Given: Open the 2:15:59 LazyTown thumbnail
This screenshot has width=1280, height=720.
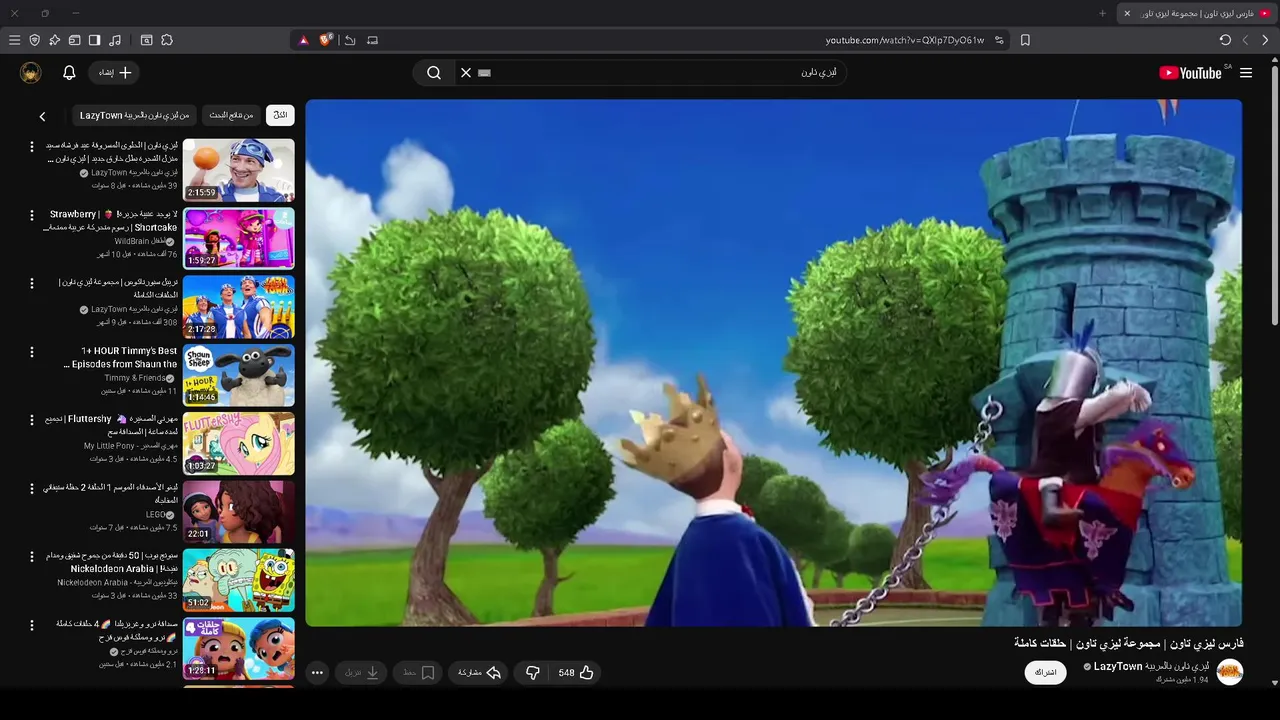Looking at the screenshot, I should pyautogui.click(x=239, y=170).
